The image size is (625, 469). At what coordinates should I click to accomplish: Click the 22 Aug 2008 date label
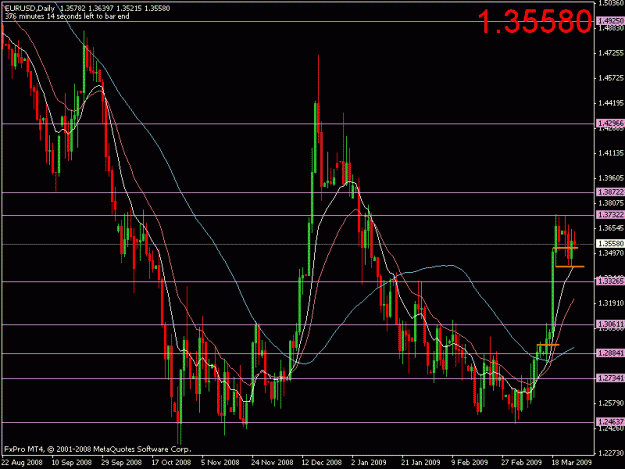click(22, 463)
